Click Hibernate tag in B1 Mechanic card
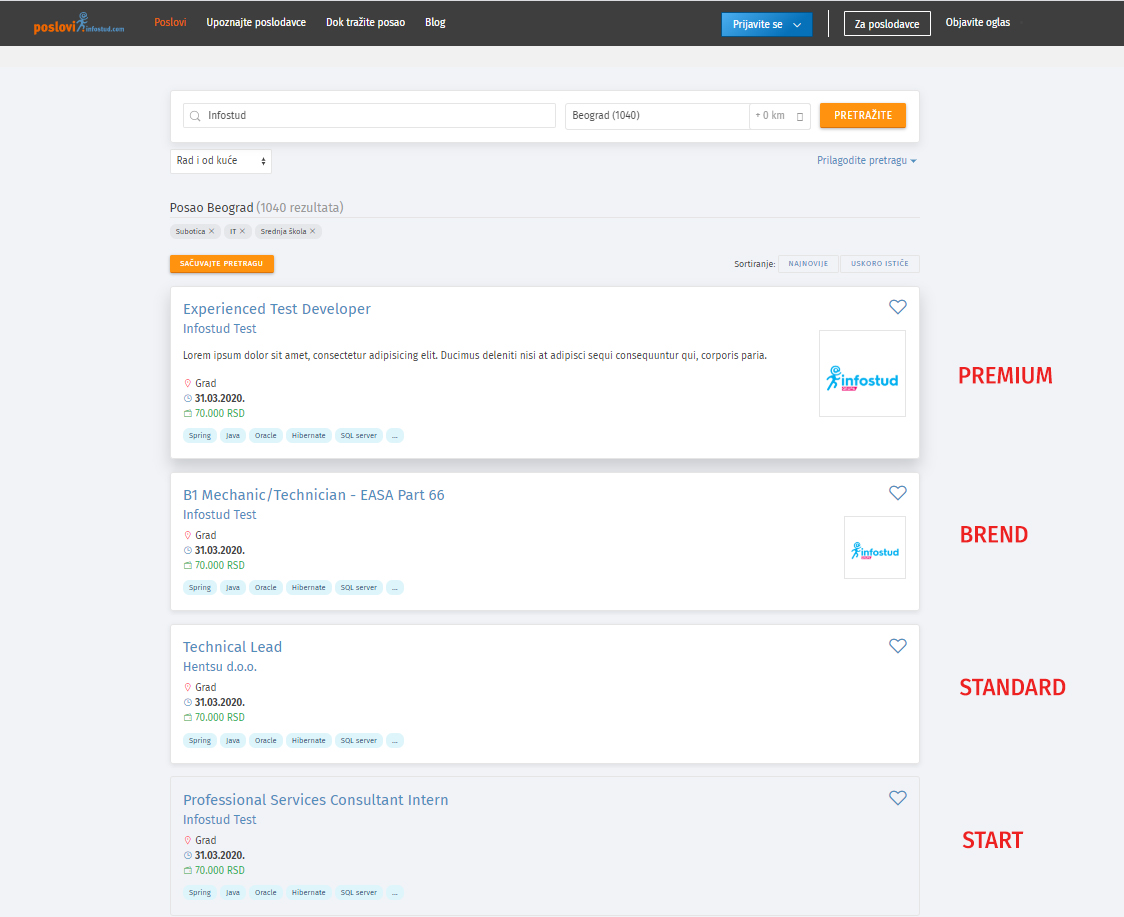 [308, 587]
